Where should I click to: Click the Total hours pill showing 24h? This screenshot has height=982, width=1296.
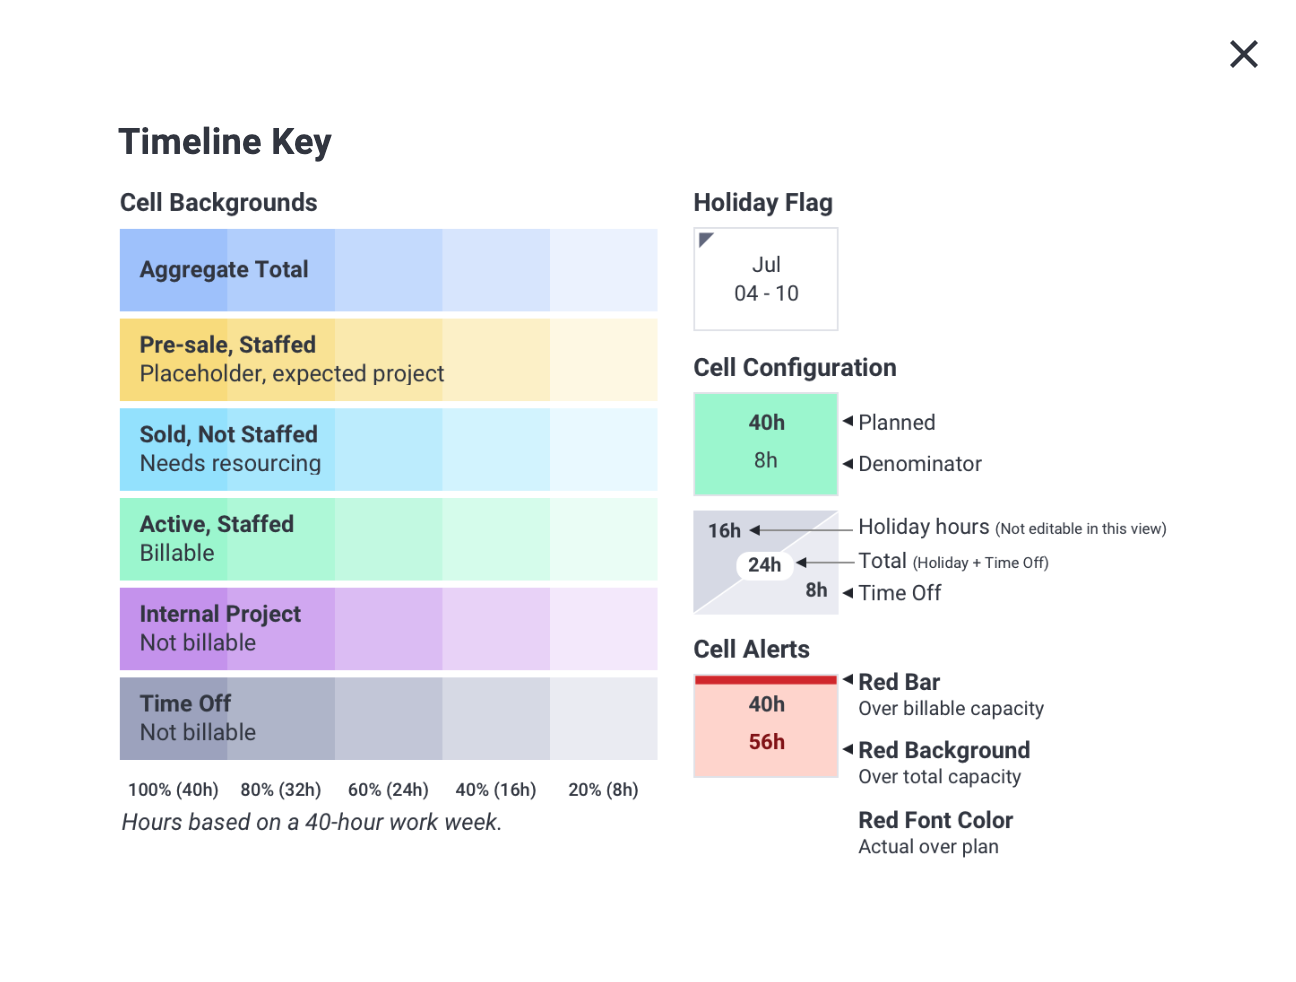(764, 565)
